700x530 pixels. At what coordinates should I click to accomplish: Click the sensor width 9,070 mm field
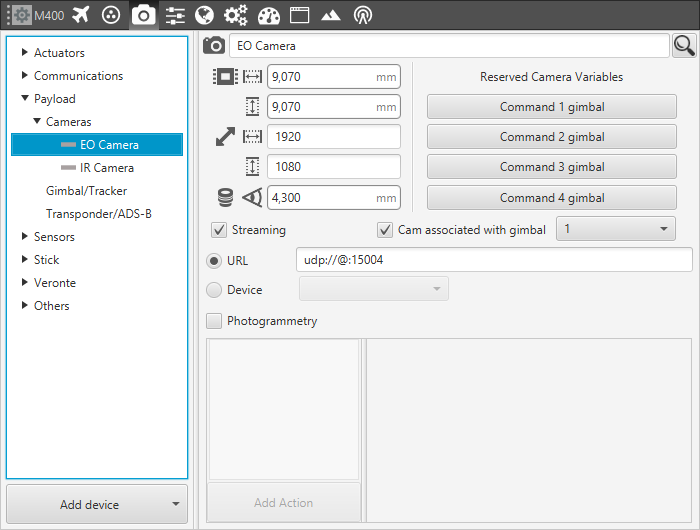(334, 77)
